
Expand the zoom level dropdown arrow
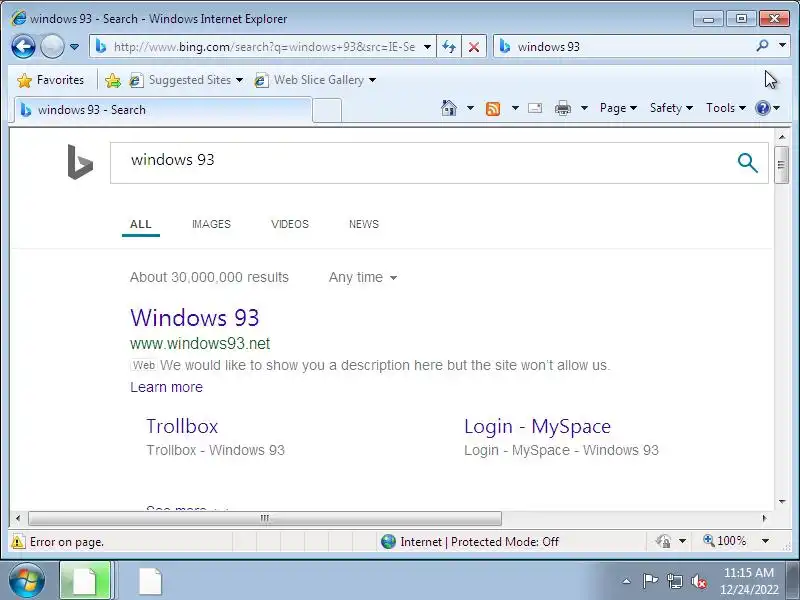(765, 541)
